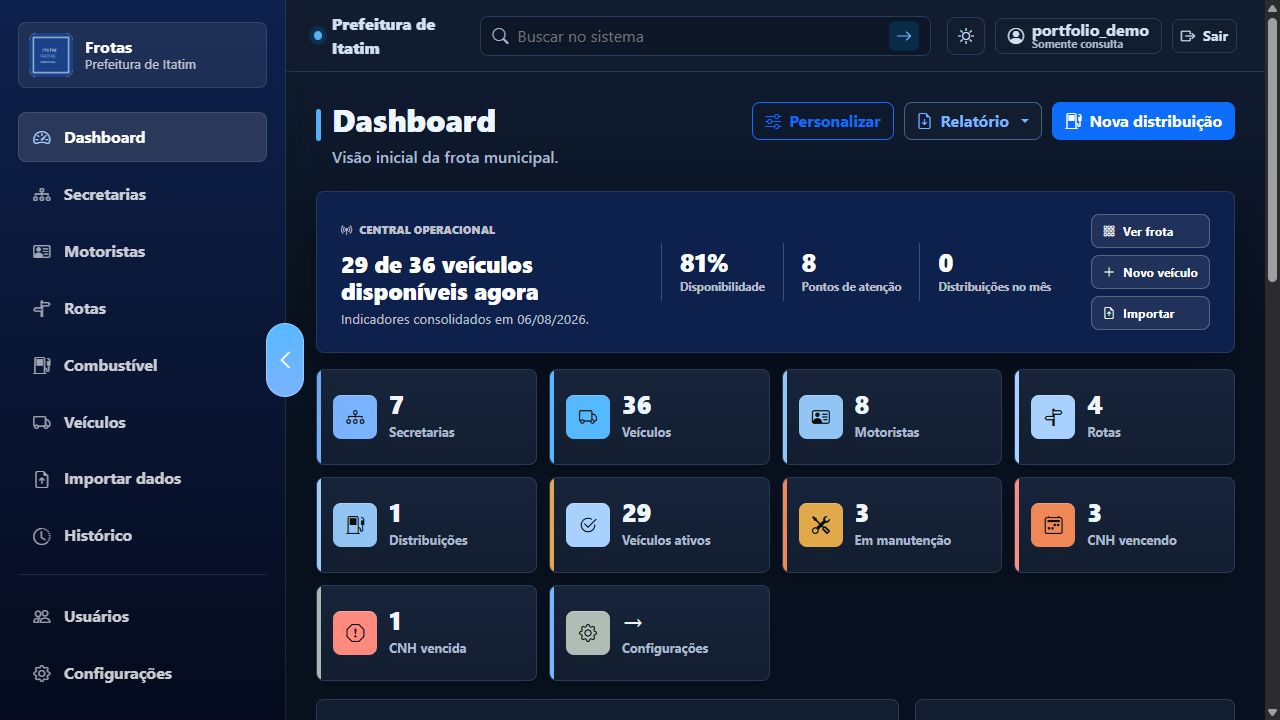Open Secretarias in the sidebar
Screen dimensions: 1280x720
click(x=142, y=194)
